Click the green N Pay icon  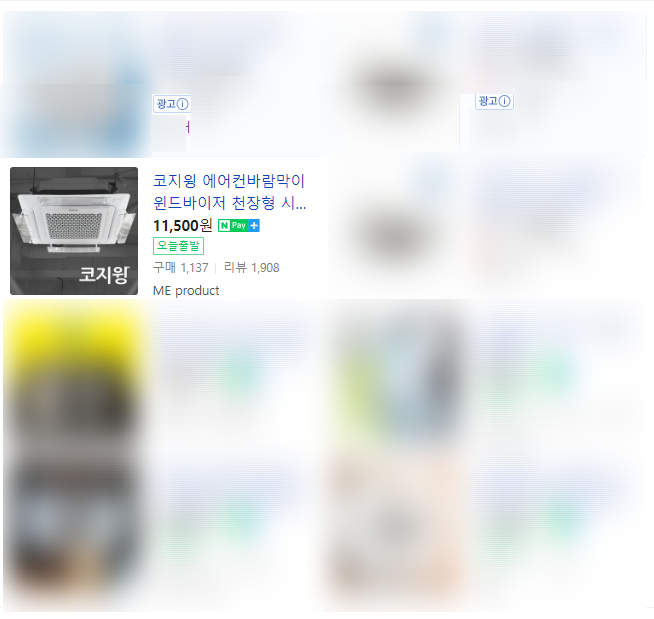tap(233, 226)
